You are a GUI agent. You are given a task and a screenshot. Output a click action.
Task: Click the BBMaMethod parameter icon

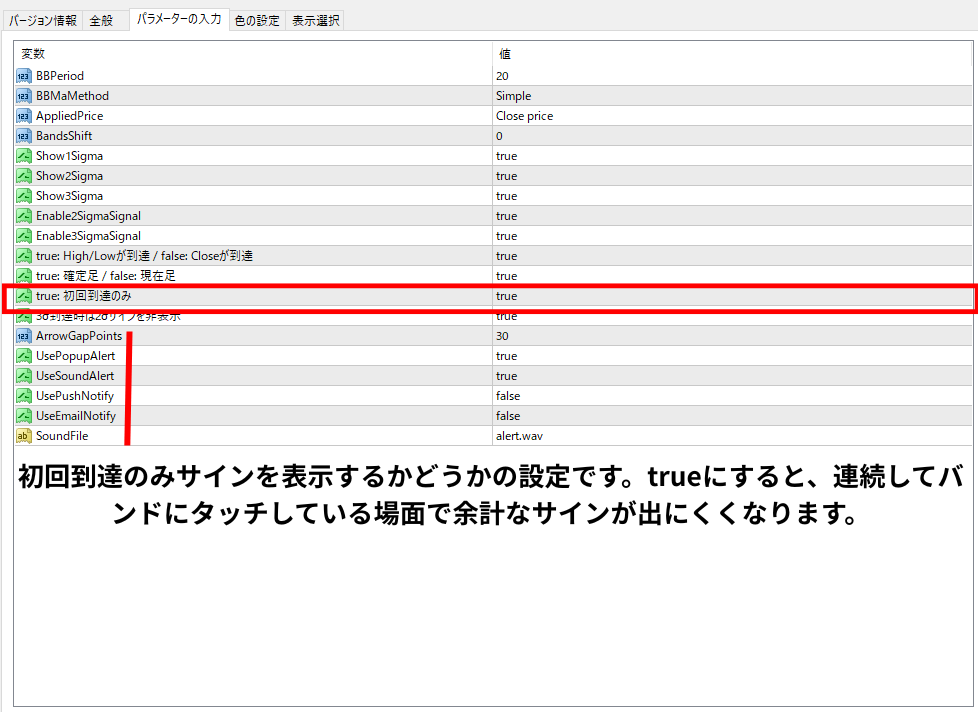[x=24, y=96]
